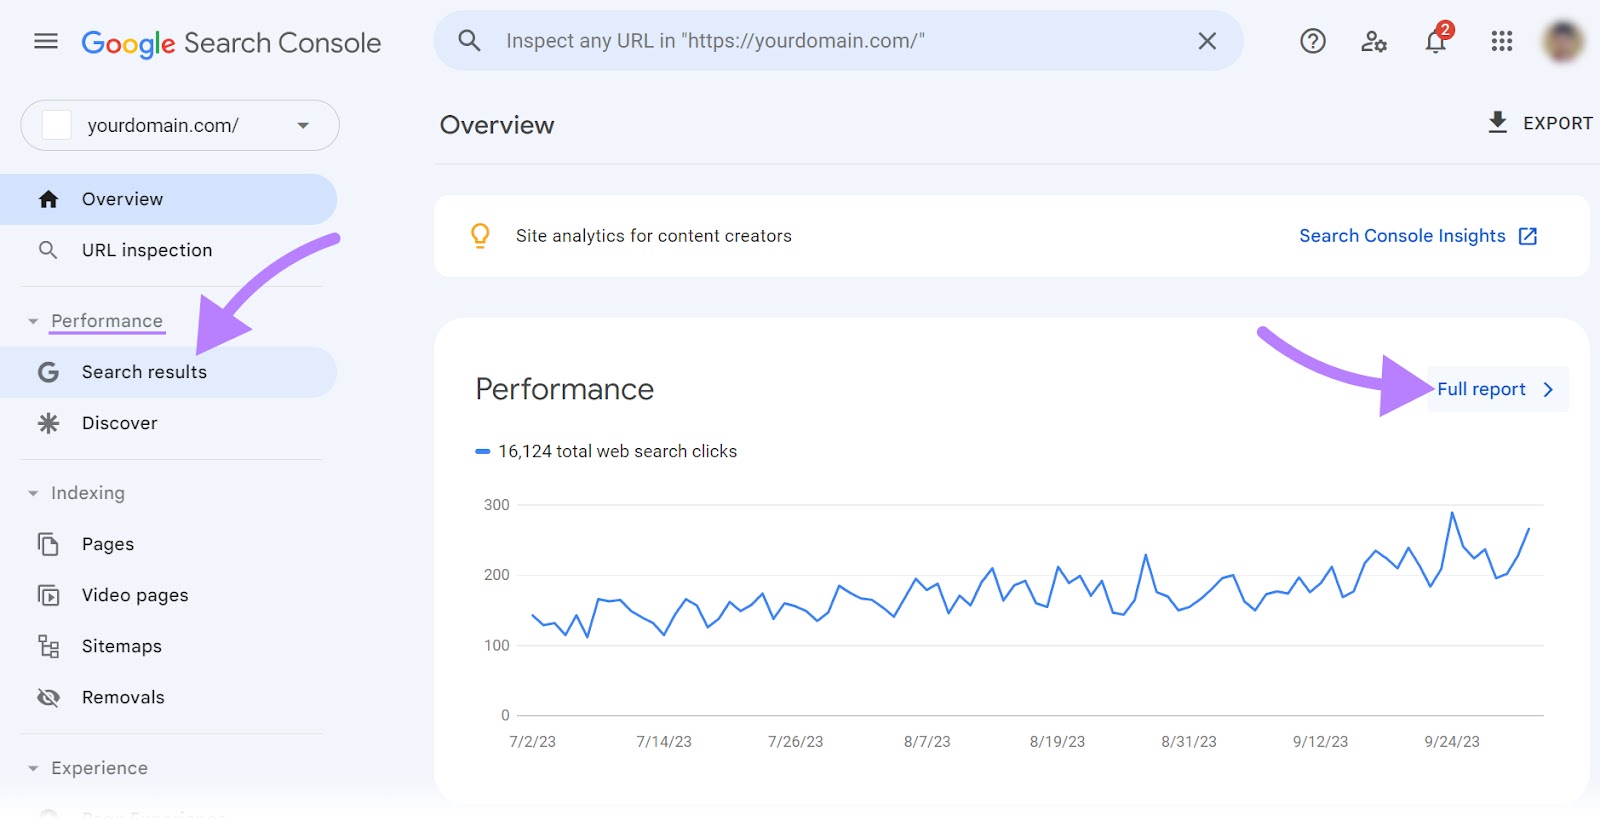Click the Google G icon beside Search results
This screenshot has width=1600, height=821.
pyautogui.click(x=48, y=372)
